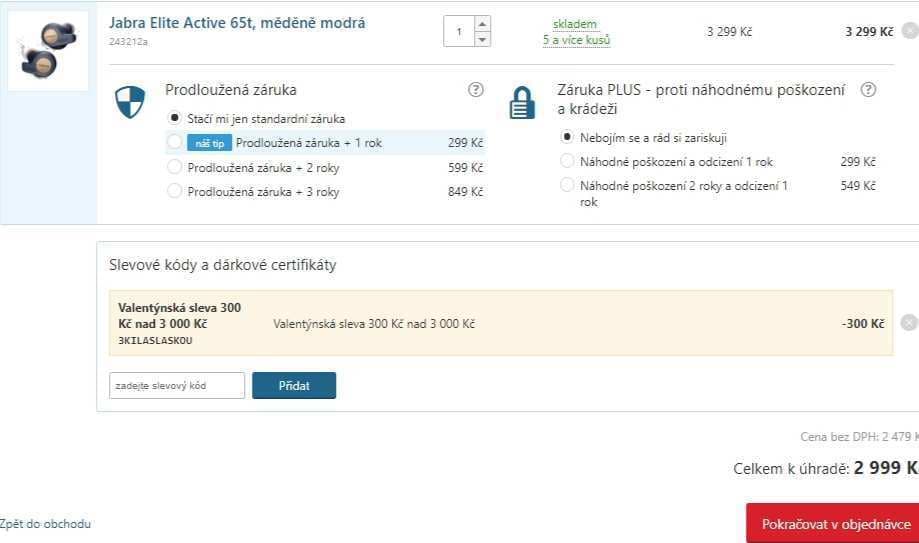Click the 599 Kč warranty price

(465, 168)
